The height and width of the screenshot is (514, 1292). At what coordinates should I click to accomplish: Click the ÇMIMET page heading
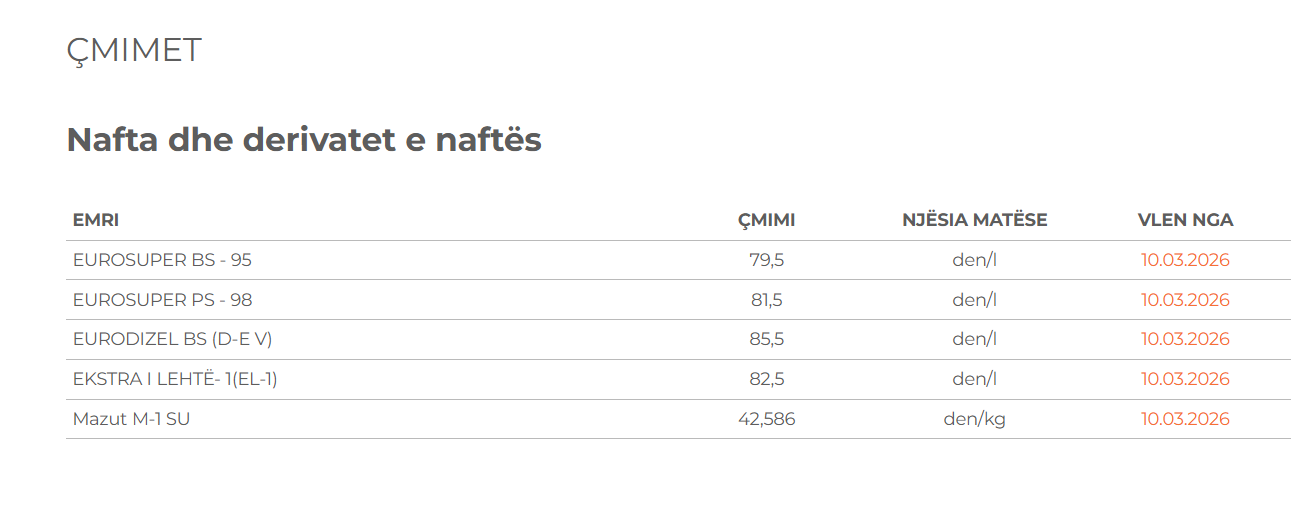pos(134,50)
